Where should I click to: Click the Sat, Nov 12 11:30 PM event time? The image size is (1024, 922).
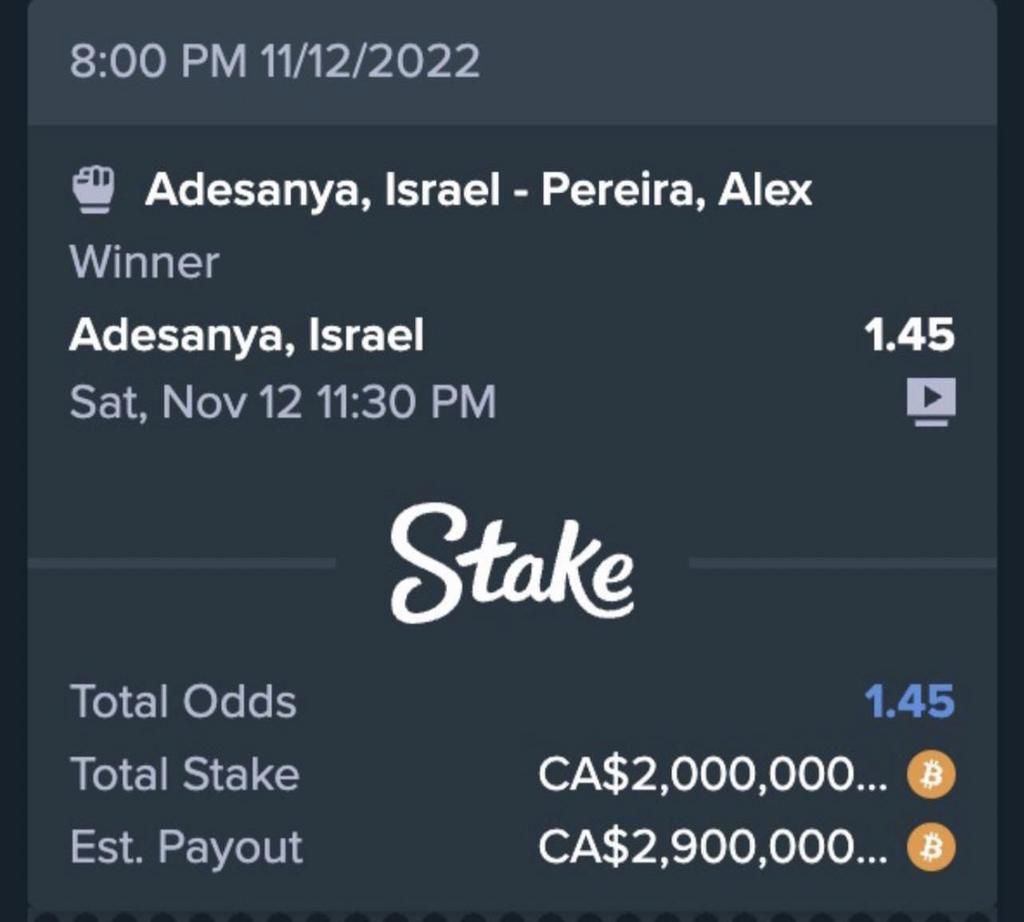[282, 402]
